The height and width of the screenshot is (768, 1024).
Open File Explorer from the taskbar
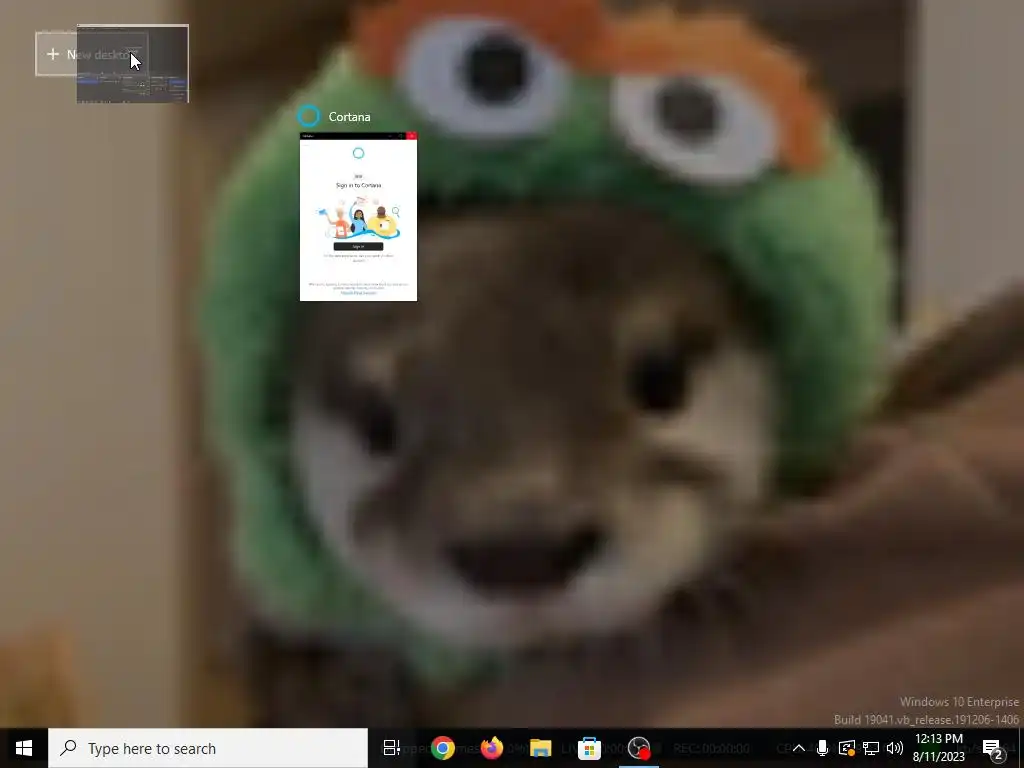(x=540, y=748)
